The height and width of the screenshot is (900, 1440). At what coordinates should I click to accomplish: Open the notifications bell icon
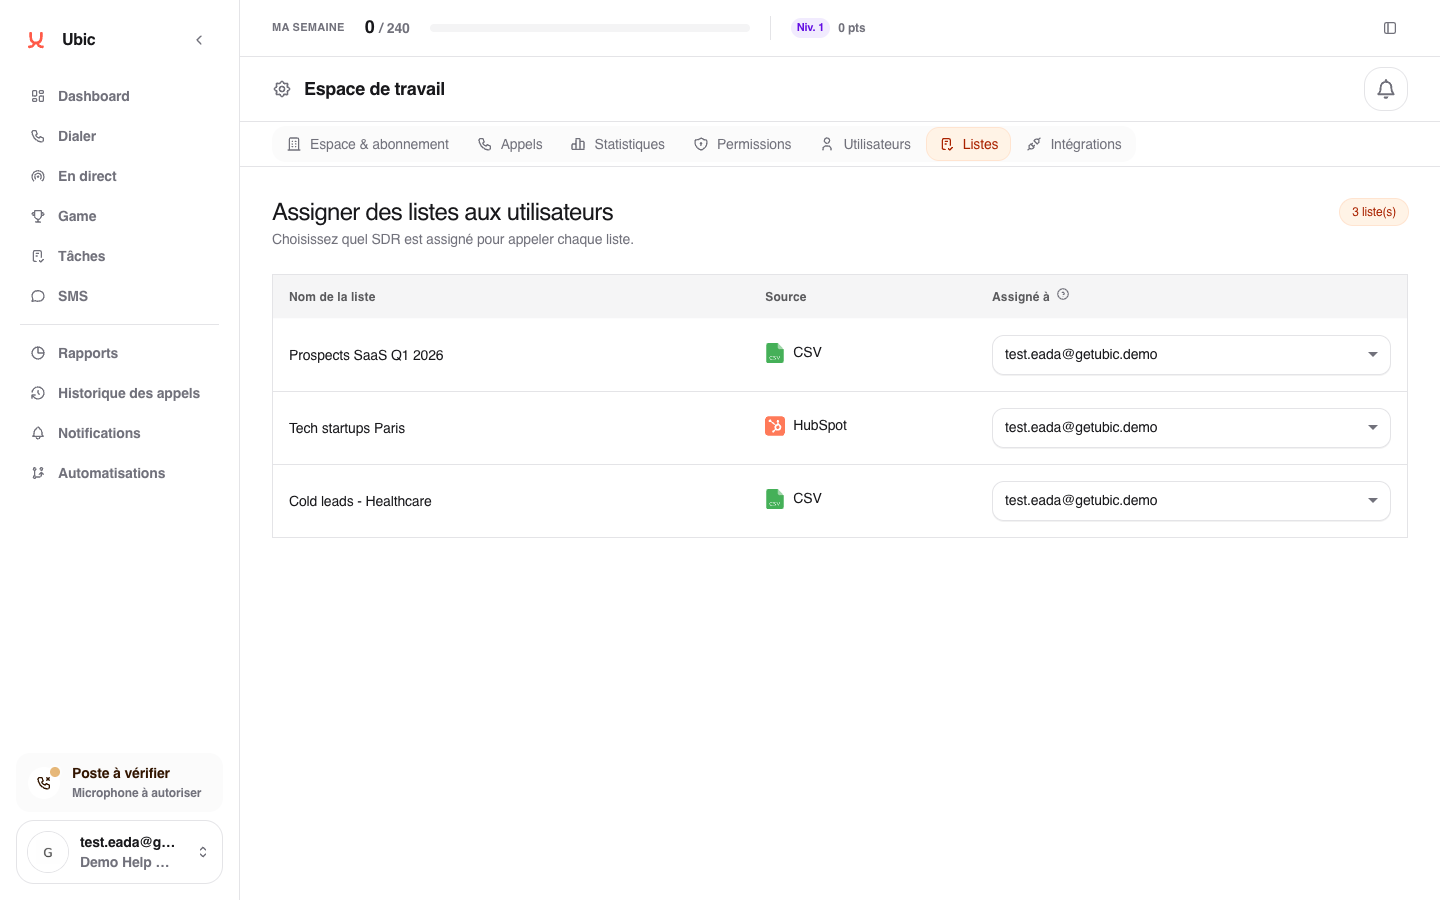click(x=1386, y=89)
